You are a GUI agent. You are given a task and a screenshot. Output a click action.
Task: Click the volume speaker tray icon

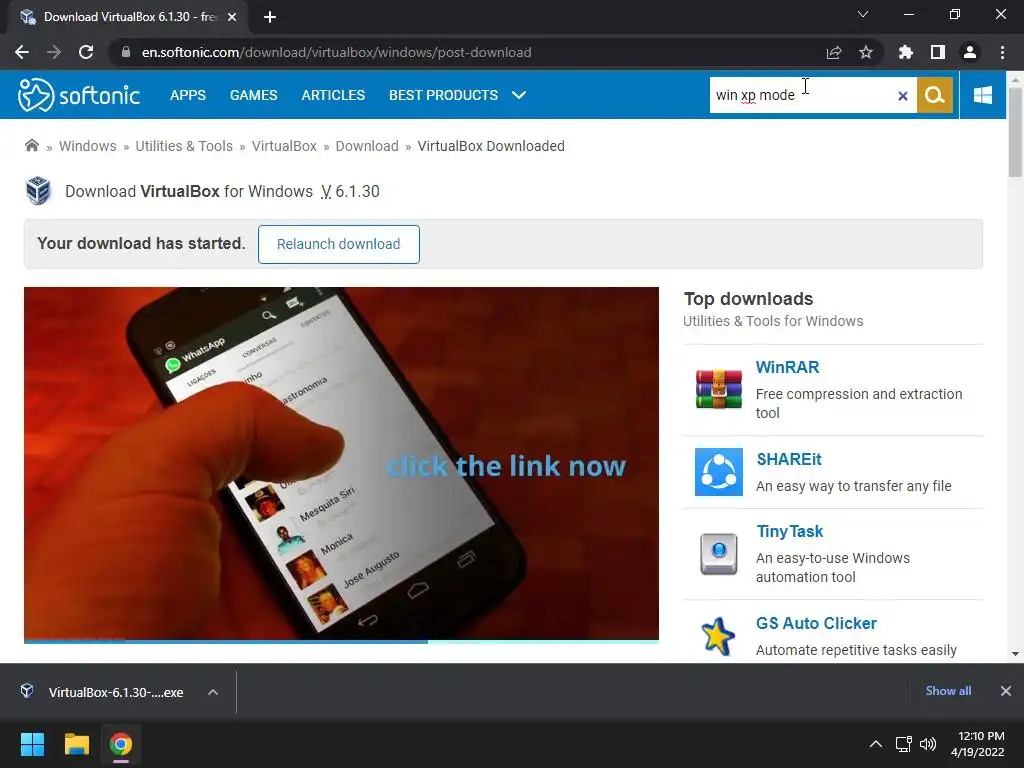click(928, 744)
